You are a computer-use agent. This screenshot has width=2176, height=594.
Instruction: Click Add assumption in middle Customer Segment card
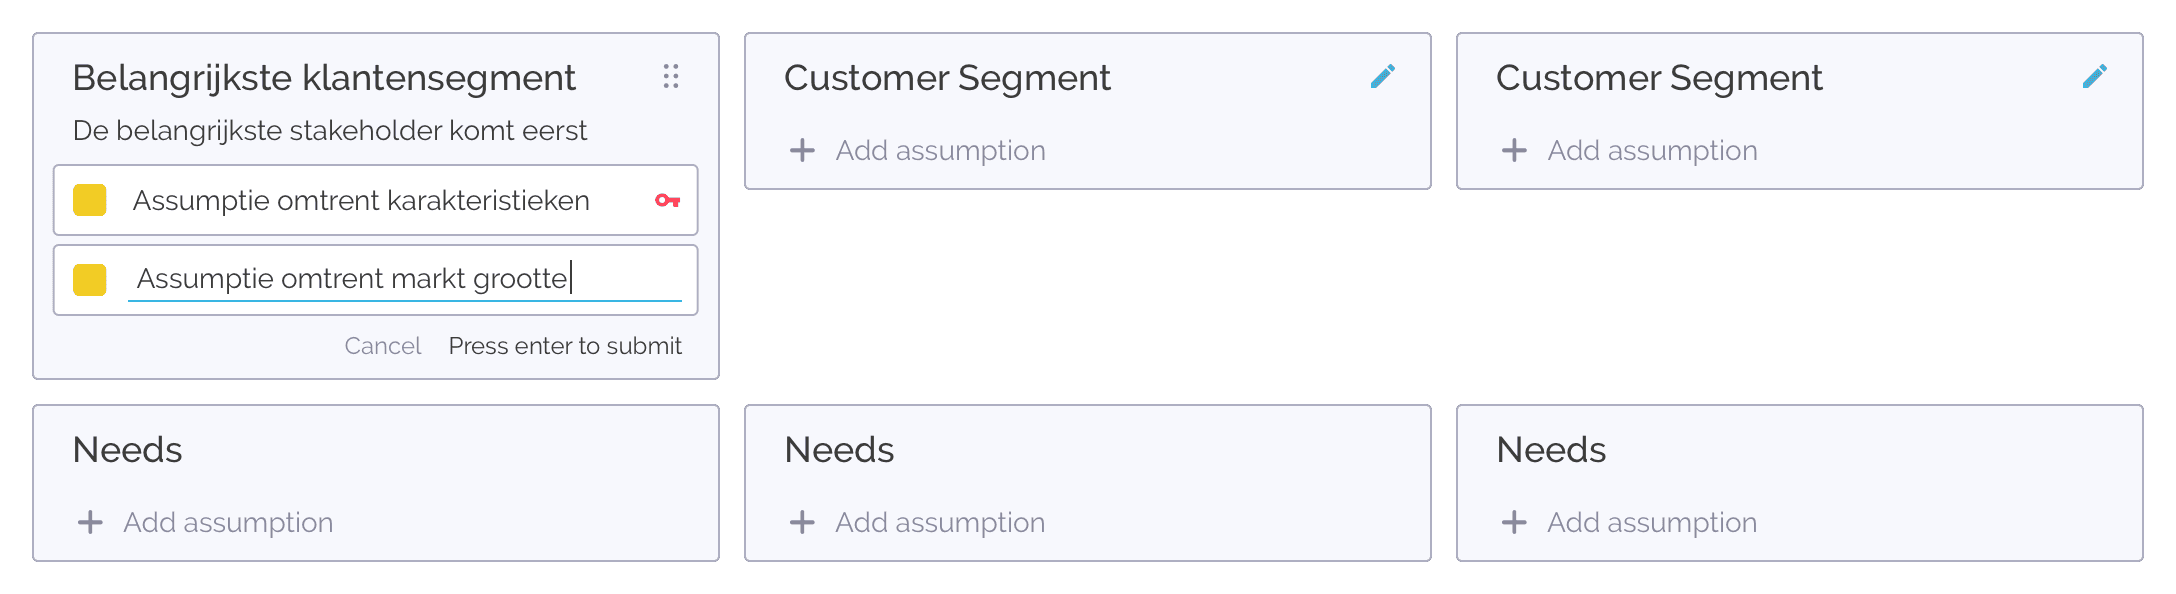pyautogui.click(x=940, y=150)
